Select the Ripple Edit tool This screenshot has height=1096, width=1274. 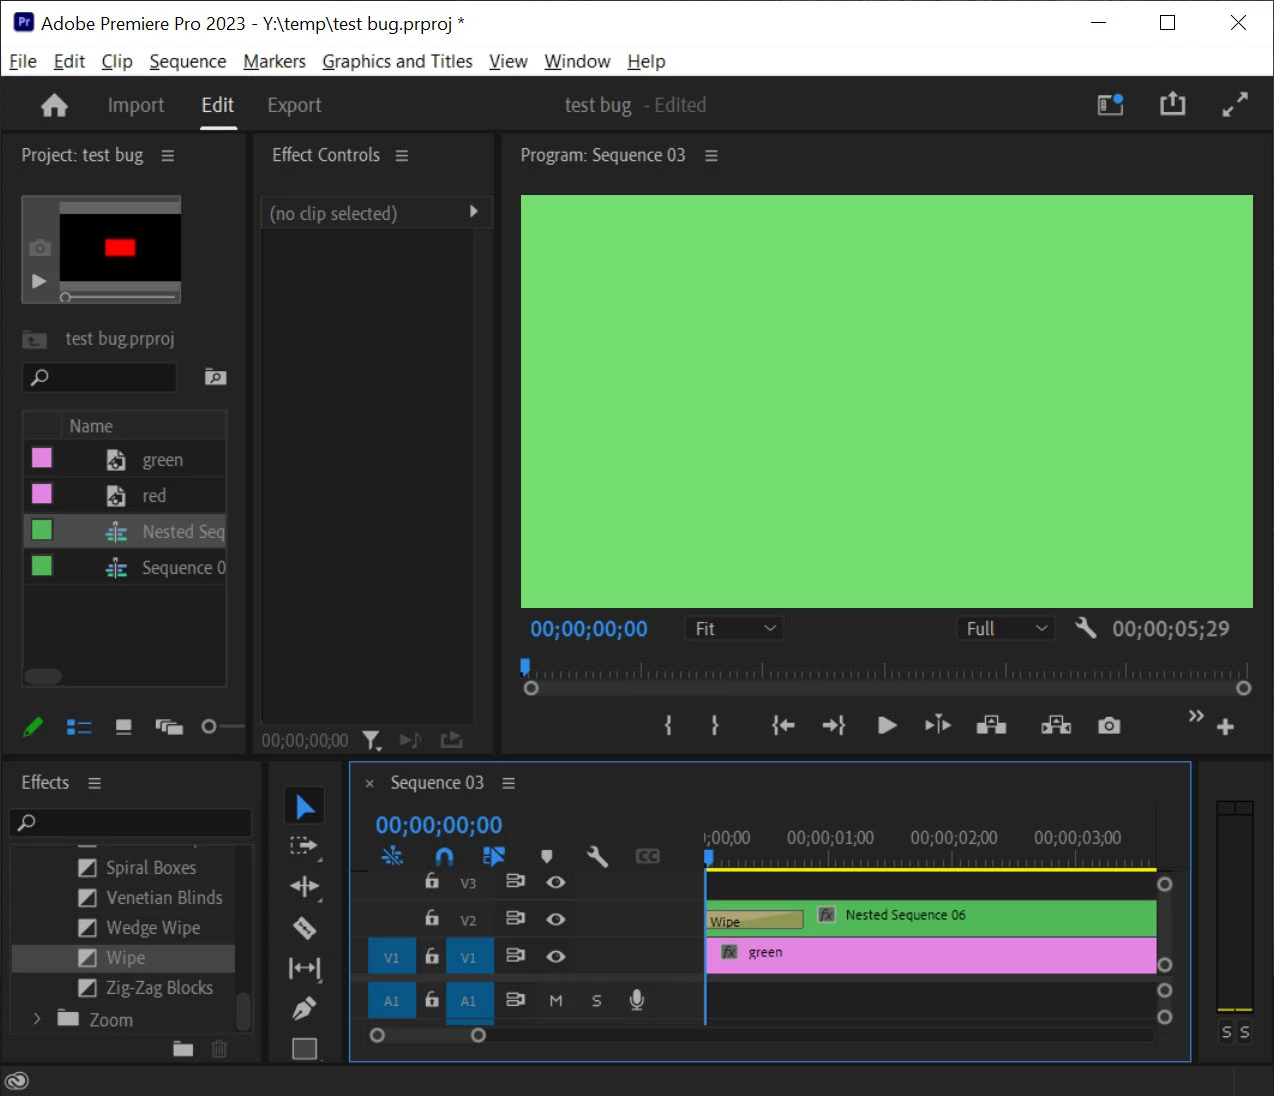(x=304, y=886)
